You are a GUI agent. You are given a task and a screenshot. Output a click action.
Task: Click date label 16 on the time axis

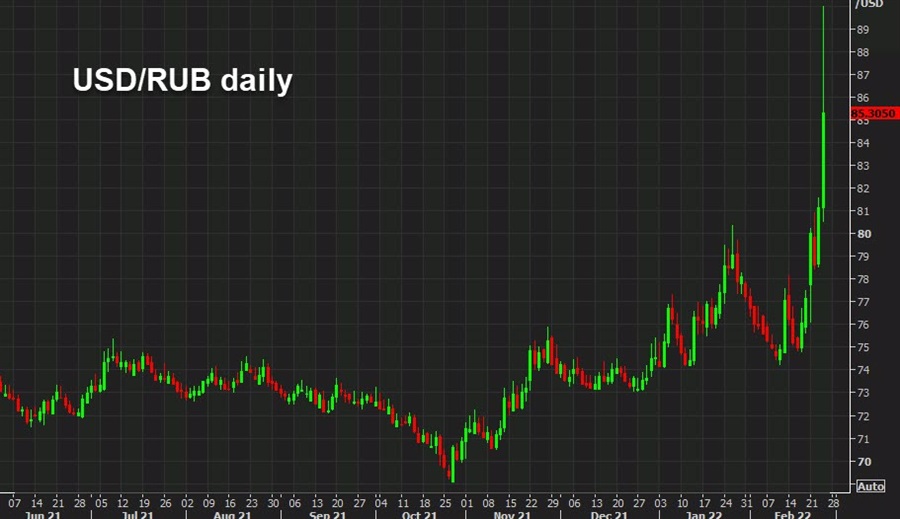point(230,503)
